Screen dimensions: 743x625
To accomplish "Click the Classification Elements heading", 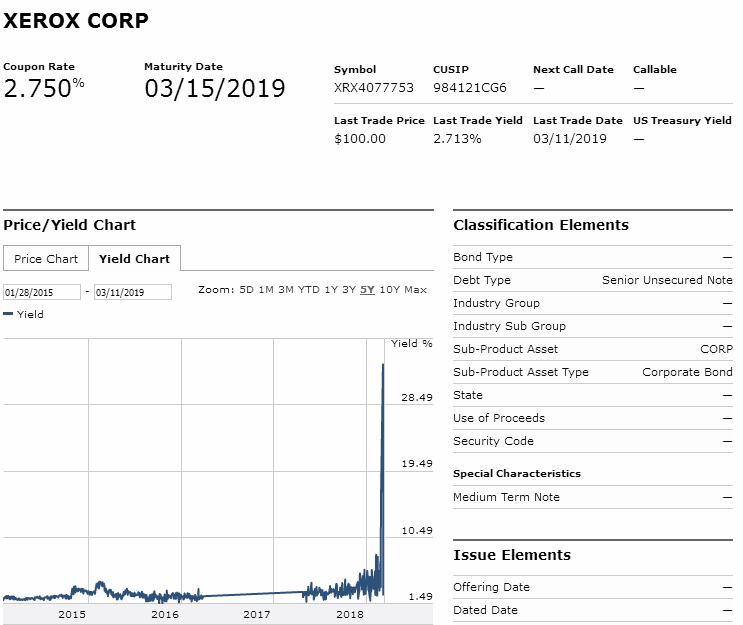I will 541,225.
